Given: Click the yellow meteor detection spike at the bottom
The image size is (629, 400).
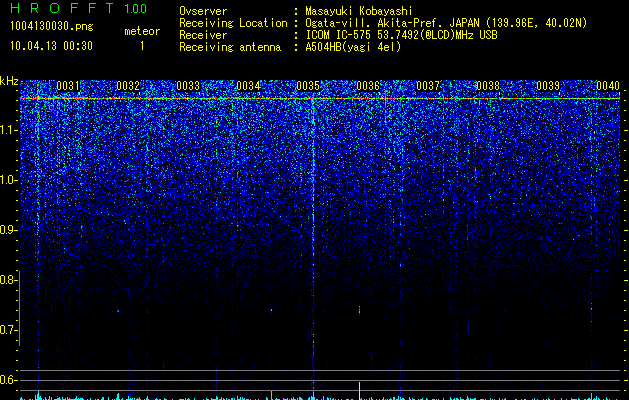Looking at the screenshot, I should [x=359, y=391].
